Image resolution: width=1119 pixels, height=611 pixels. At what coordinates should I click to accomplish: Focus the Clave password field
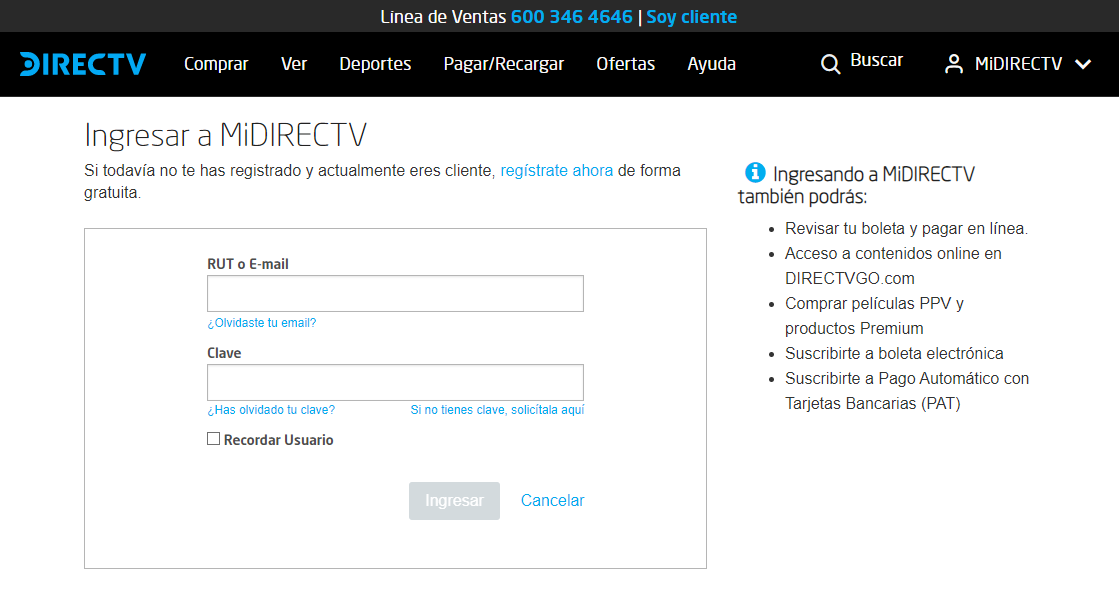click(395, 383)
